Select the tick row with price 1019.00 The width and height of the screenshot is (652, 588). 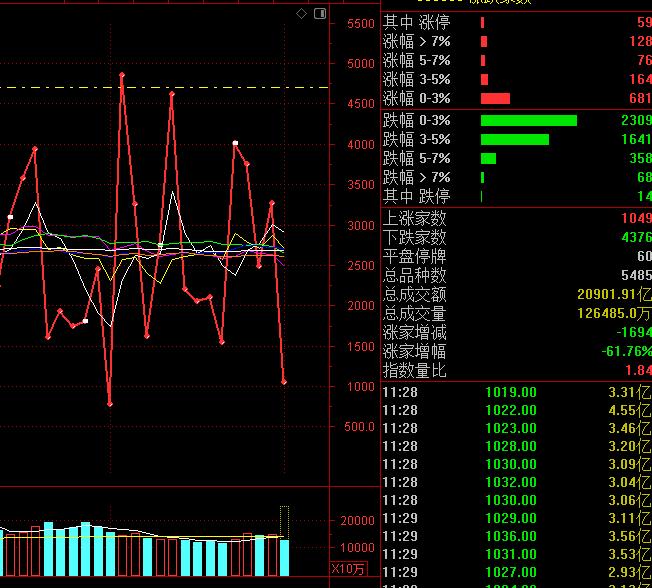click(x=517, y=392)
